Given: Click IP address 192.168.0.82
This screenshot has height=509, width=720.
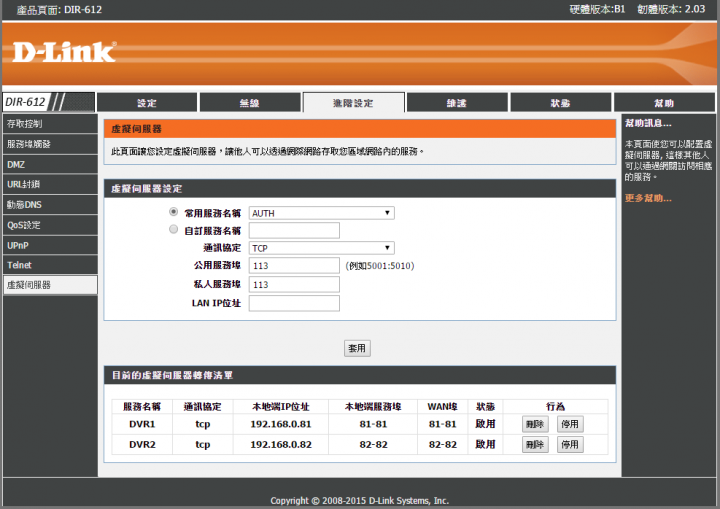Looking at the screenshot, I should point(281,444).
